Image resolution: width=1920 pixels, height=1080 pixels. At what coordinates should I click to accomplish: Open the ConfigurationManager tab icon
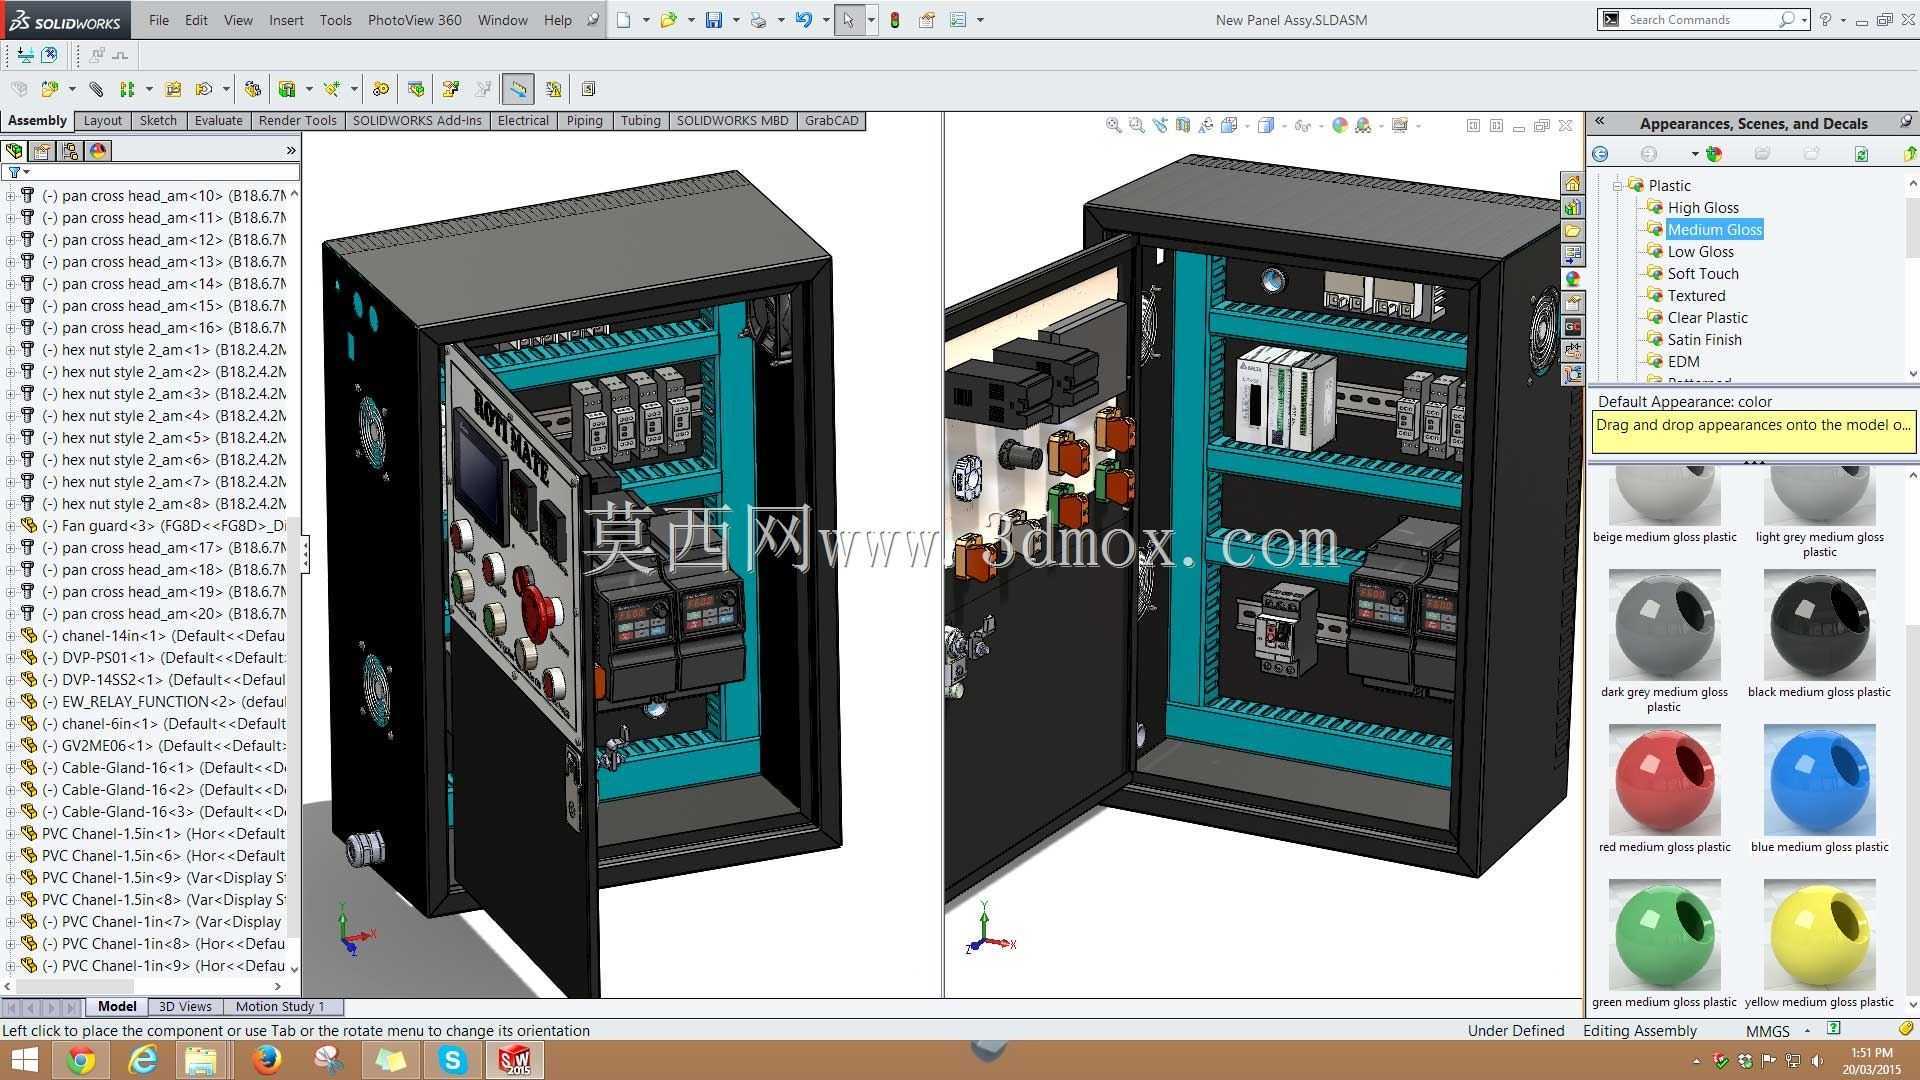[x=70, y=151]
